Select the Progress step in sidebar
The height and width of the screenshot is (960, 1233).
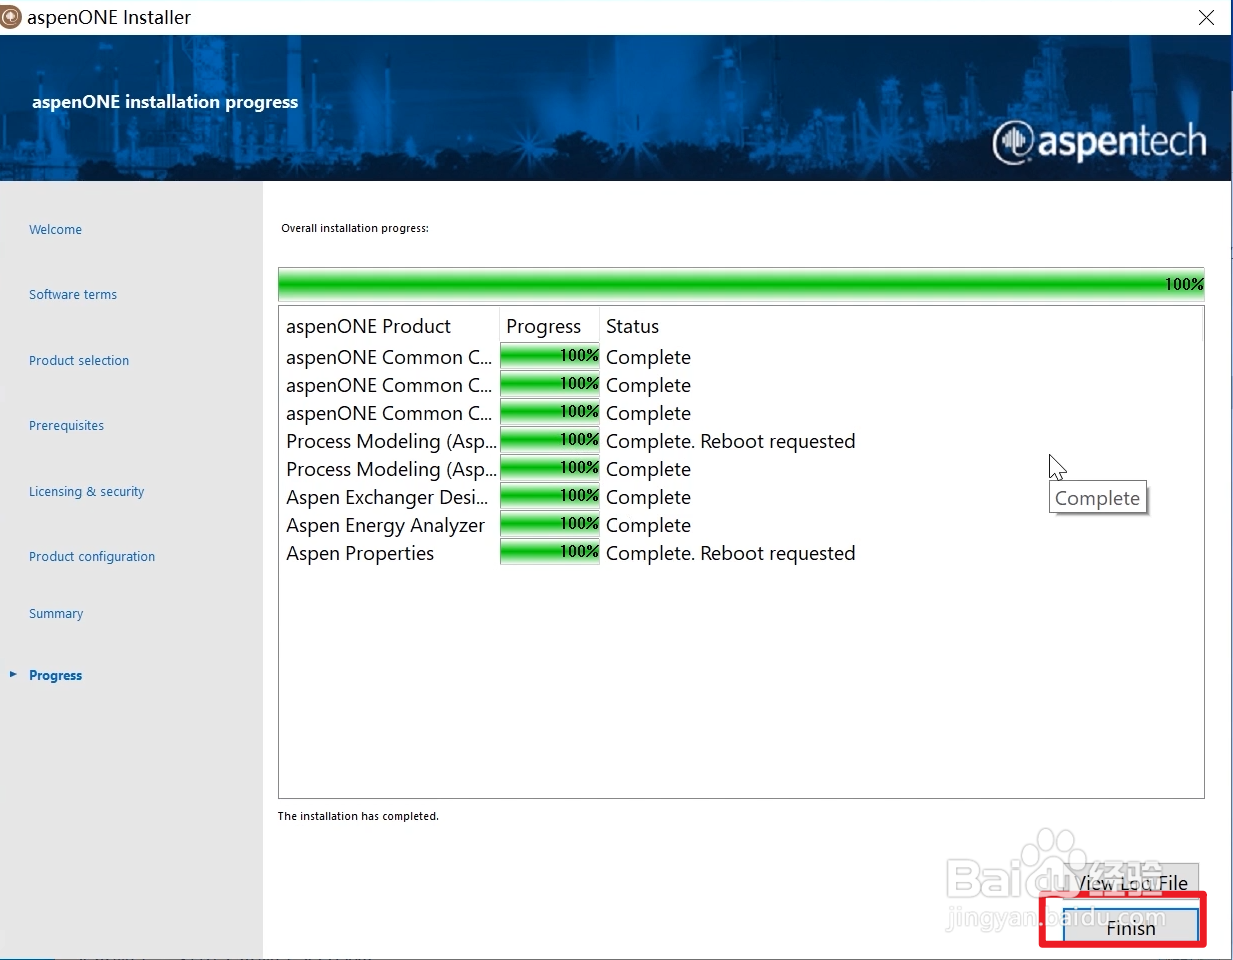tap(55, 676)
